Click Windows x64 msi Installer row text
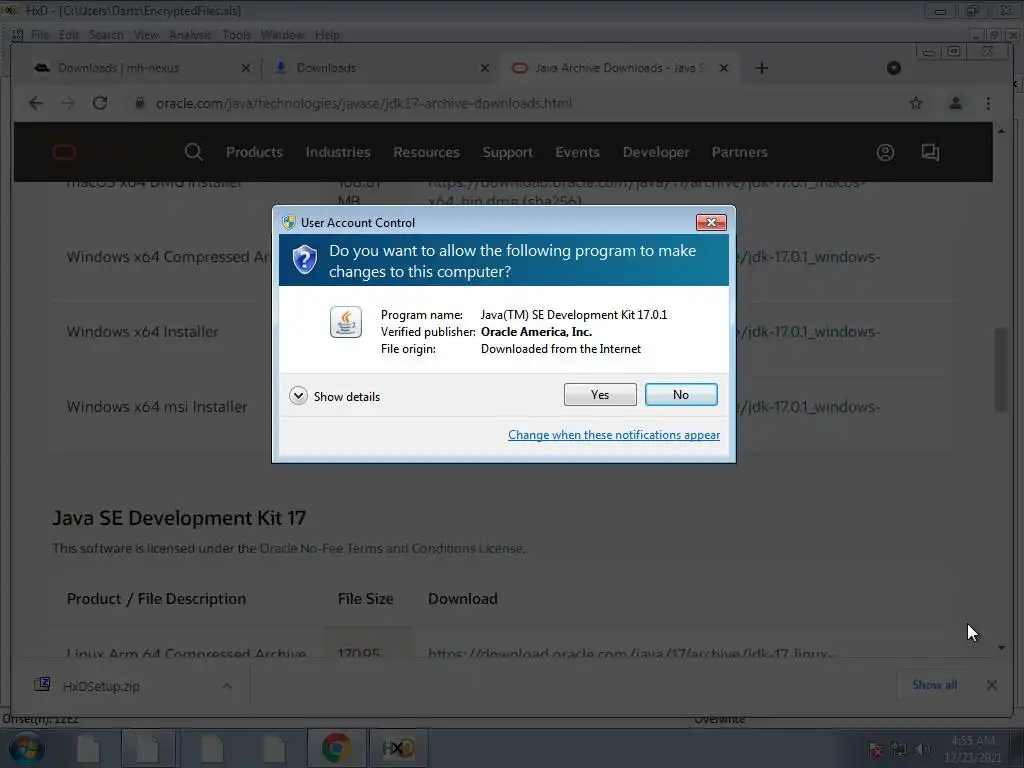1024x768 pixels. [157, 407]
